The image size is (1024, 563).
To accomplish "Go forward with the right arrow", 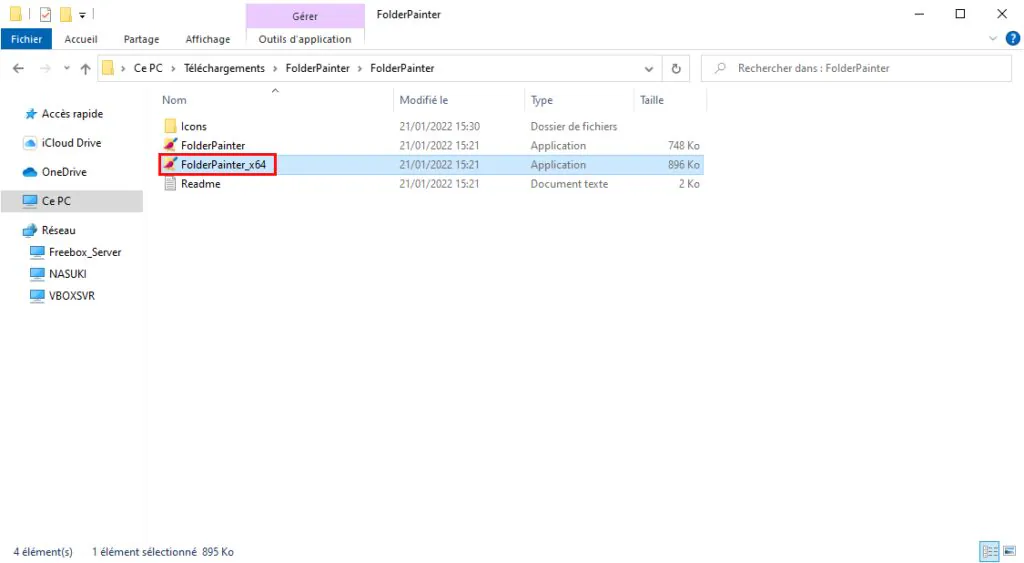I will point(45,68).
